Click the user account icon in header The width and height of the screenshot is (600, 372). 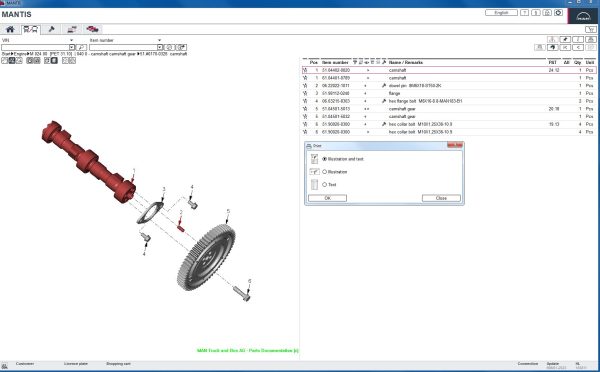point(547,13)
